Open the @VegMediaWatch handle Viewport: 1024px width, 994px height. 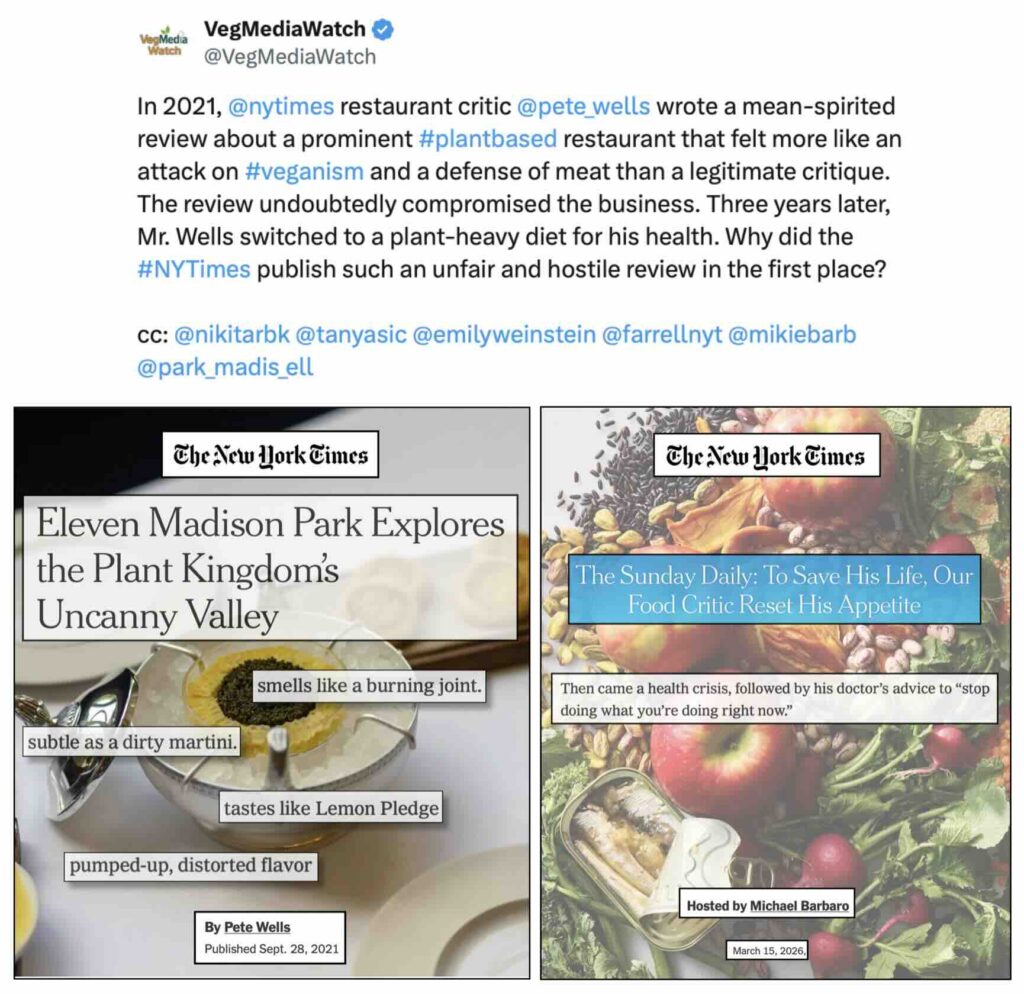(x=290, y=57)
